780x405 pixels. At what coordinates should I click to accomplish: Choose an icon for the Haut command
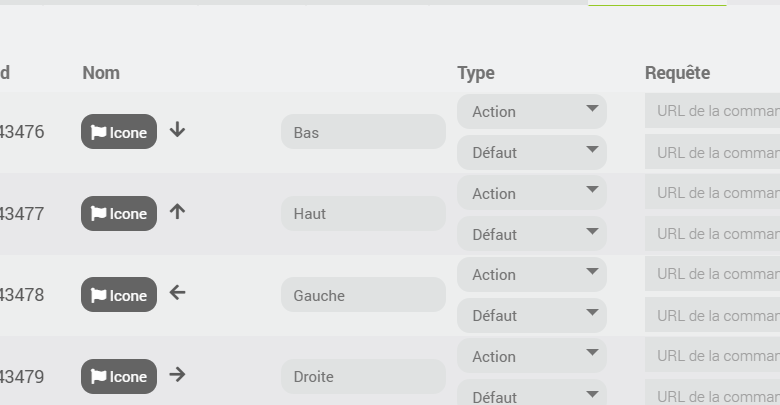(x=119, y=213)
